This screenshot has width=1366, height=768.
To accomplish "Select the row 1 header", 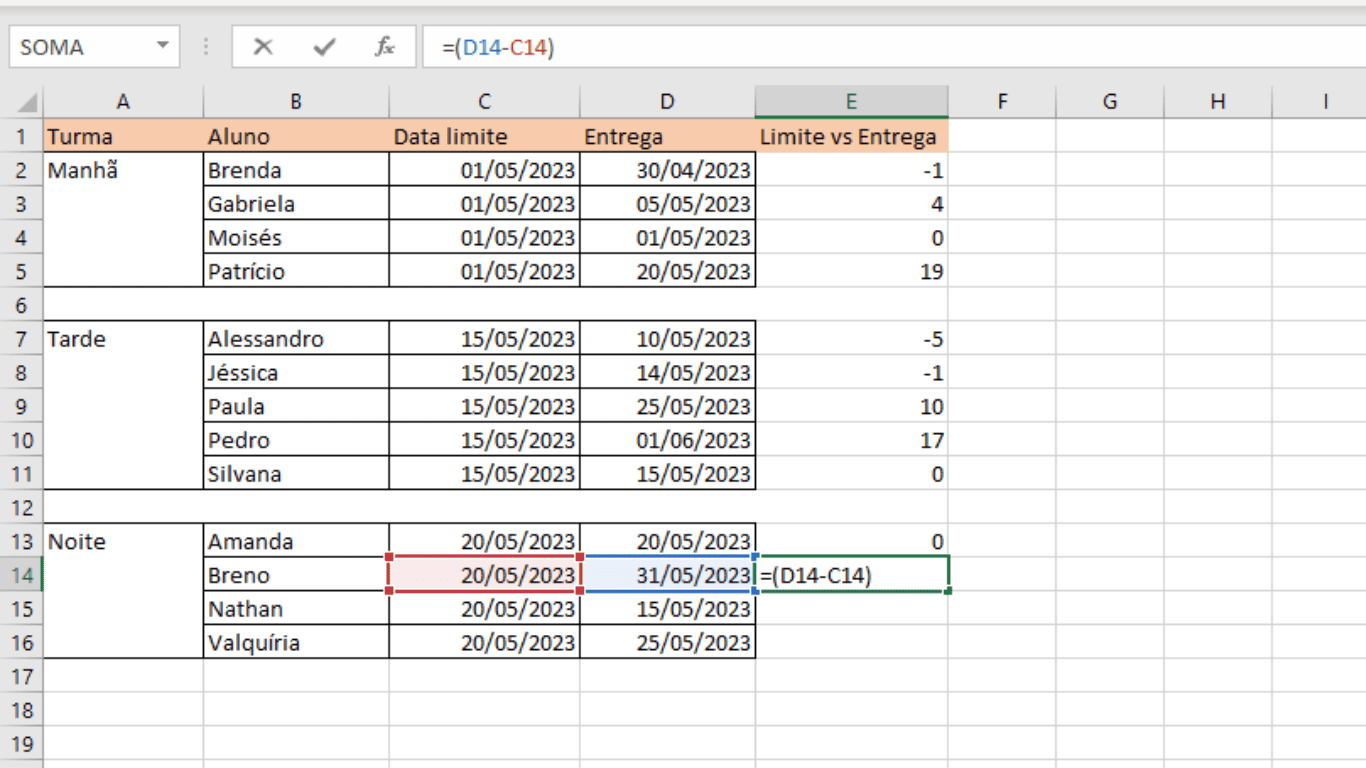I will click(x=22, y=136).
